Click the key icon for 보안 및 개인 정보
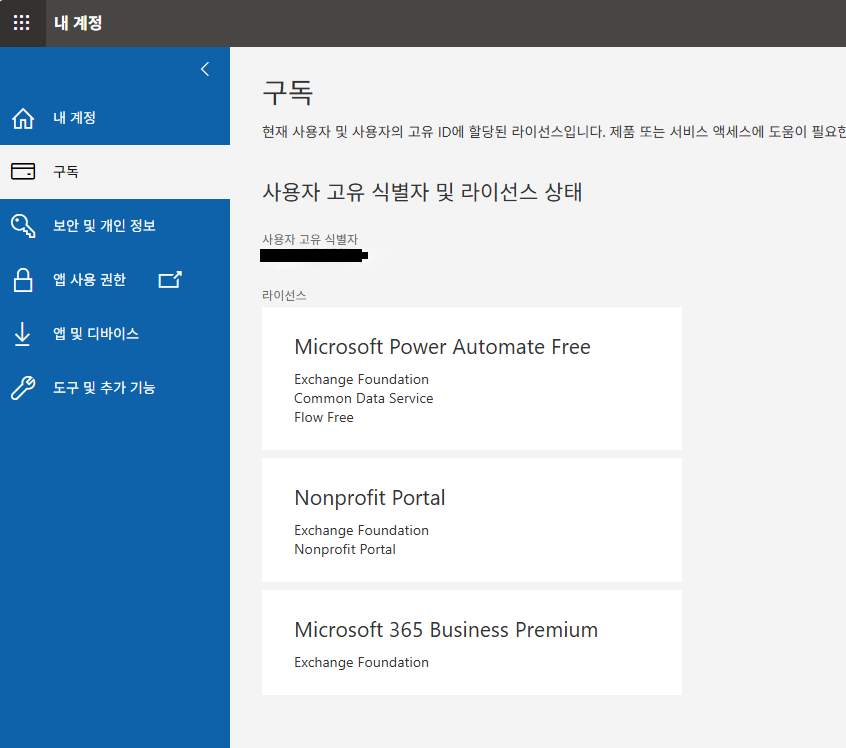Viewport: 846px width, 748px height. click(23, 226)
